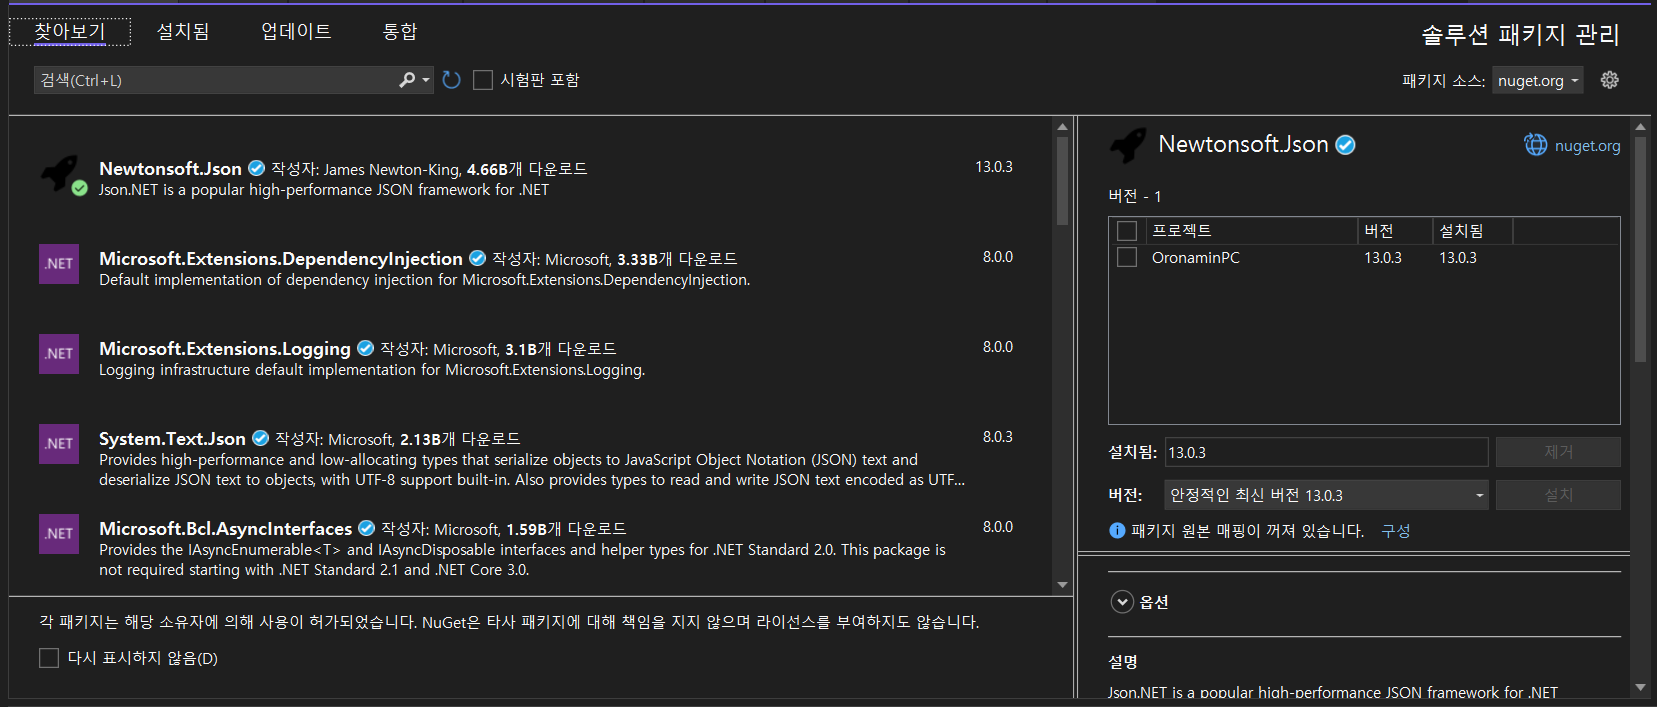The width and height of the screenshot is (1657, 707).
Task: Click 설명 description heading
Action: click(x=1123, y=662)
